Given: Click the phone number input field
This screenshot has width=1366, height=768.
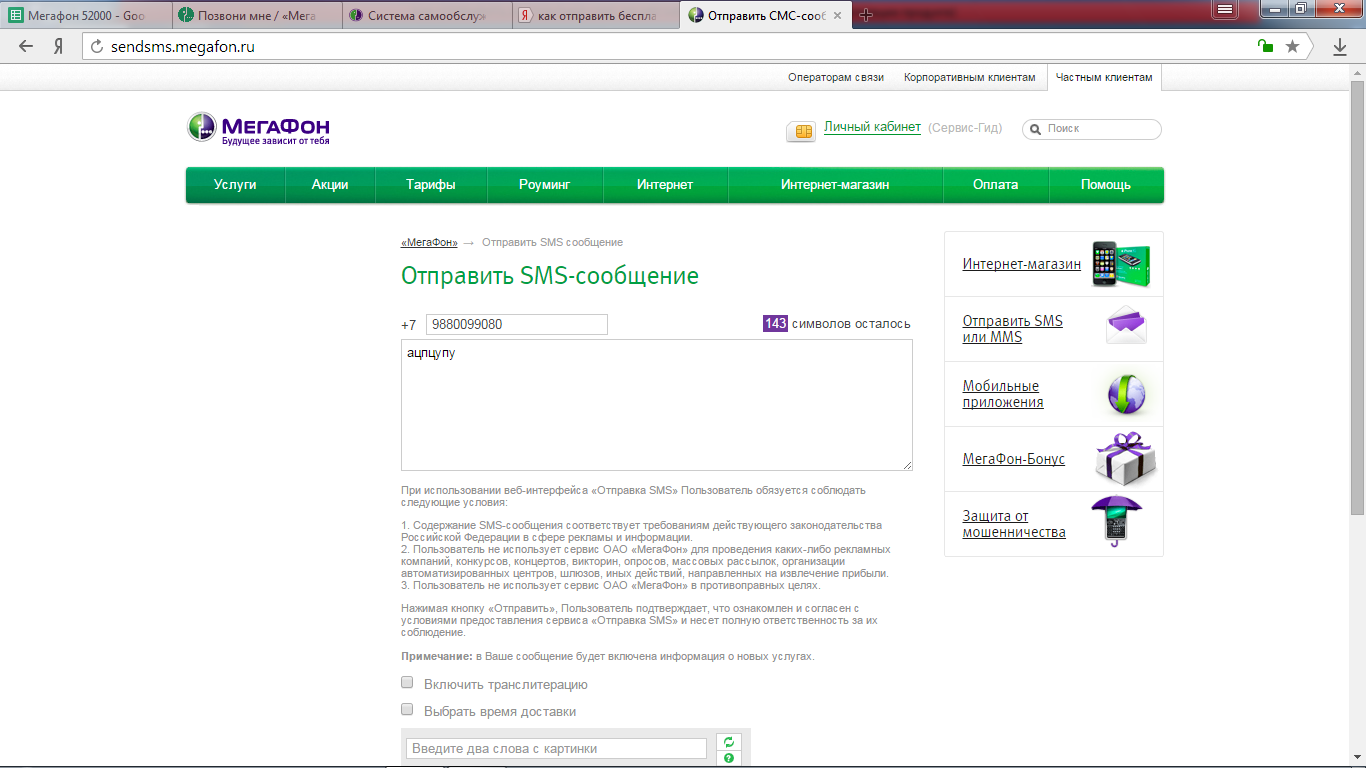Looking at the screenshot, I should pos(517,324).
